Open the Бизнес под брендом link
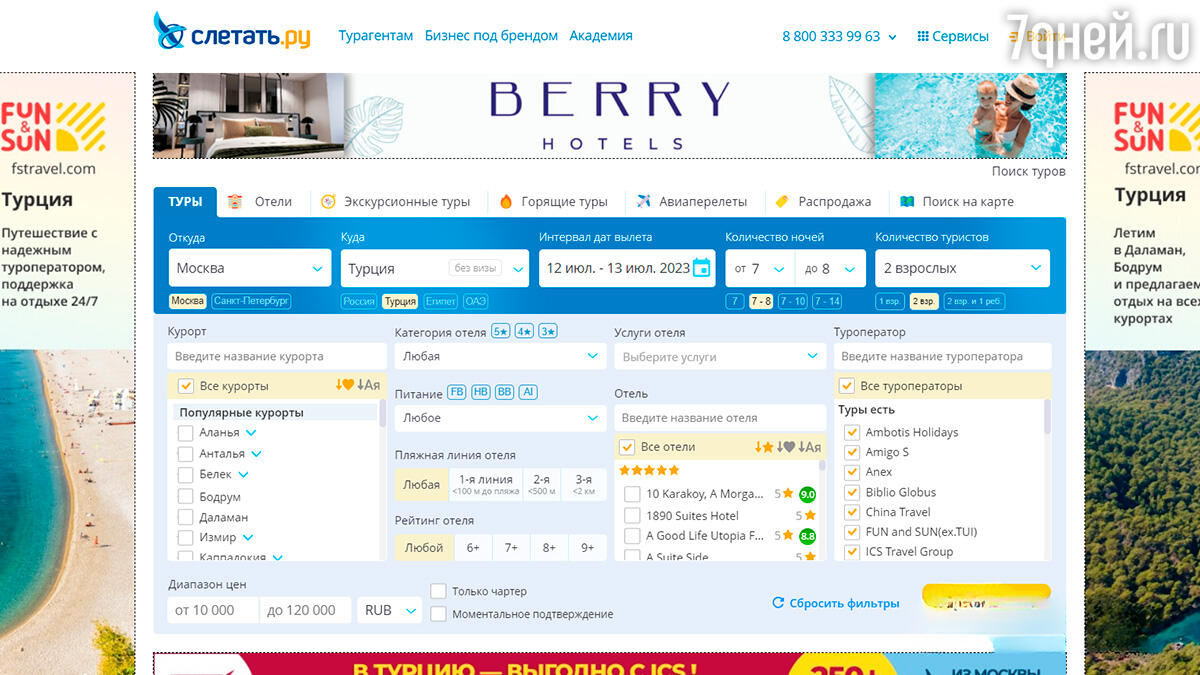 491,35
